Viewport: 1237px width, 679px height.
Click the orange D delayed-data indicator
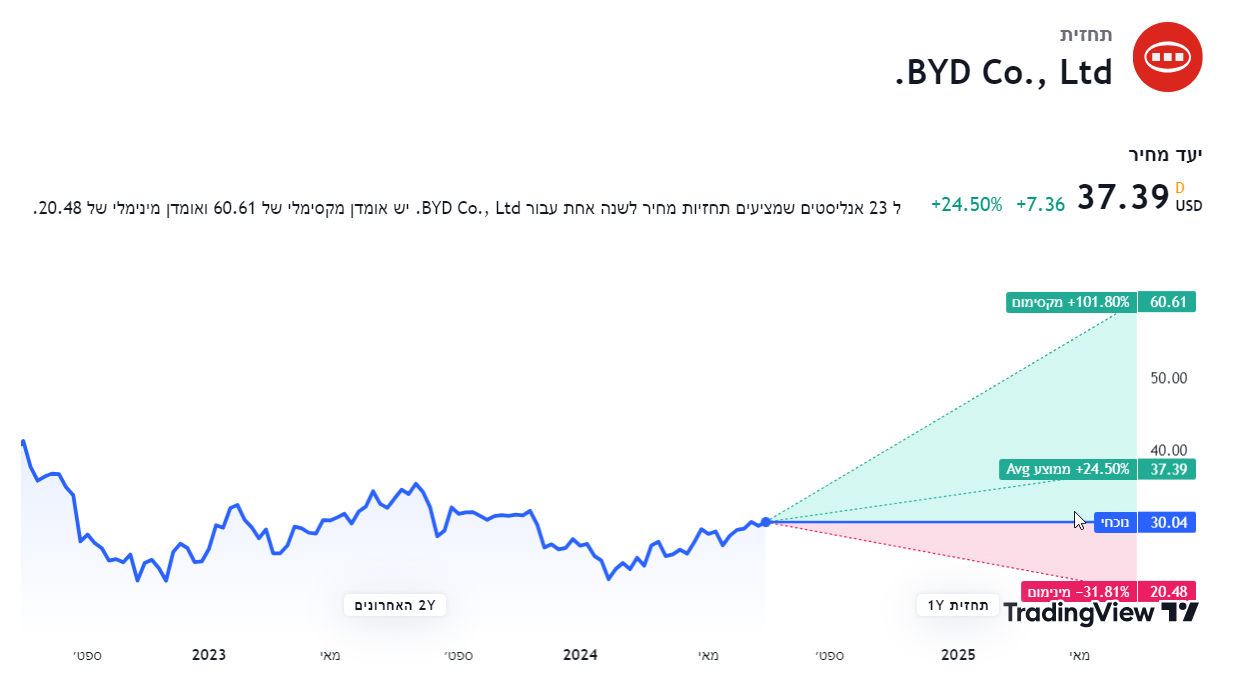click(1180, 188)
